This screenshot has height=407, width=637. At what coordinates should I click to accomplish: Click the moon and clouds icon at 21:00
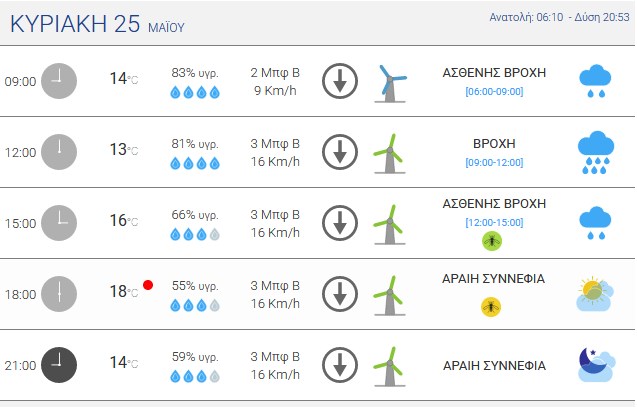[596, 365]
